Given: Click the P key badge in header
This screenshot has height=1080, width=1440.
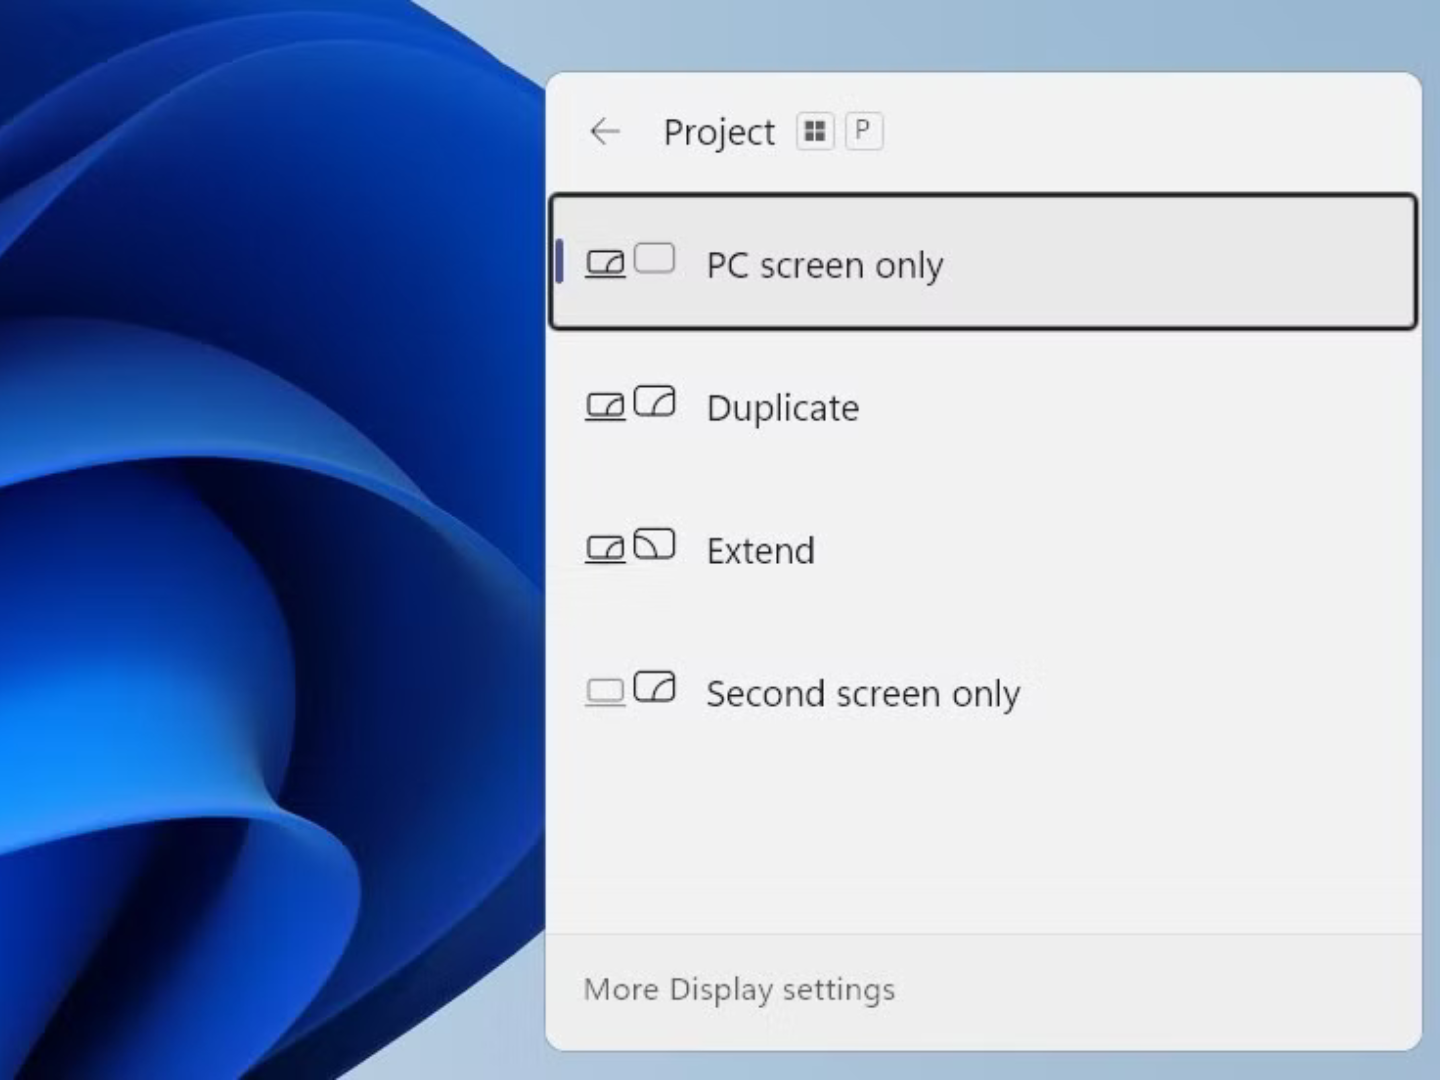Looking at the screenshot, I should 863,131.
